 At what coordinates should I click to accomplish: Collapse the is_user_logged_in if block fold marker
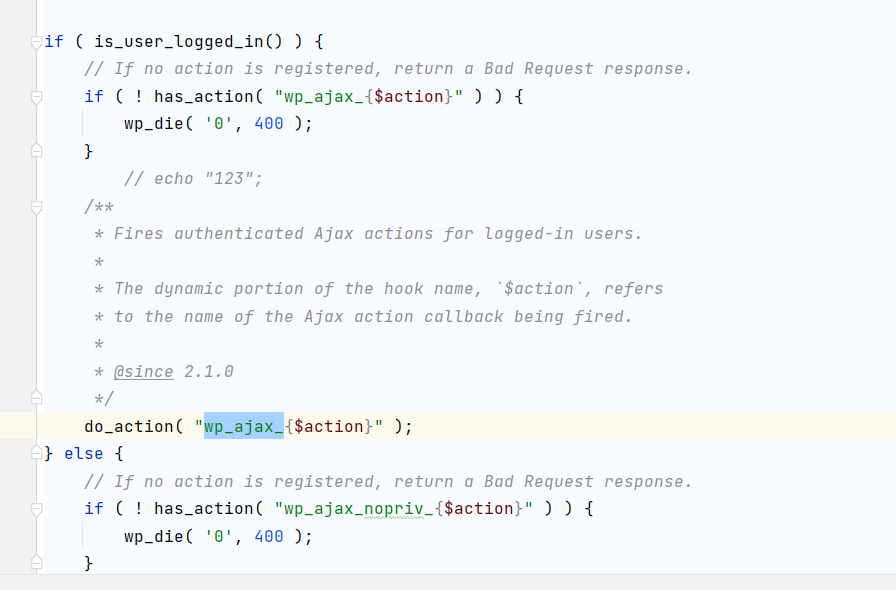click(x=36, y=42)
